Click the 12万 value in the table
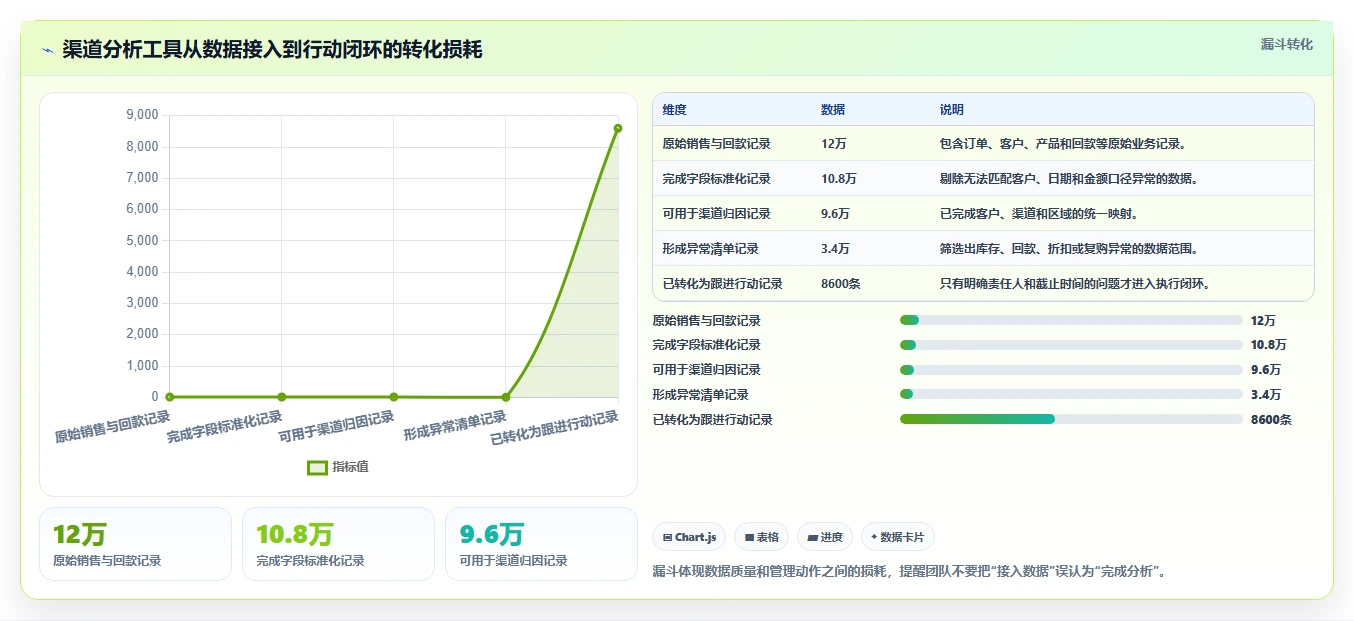Image resolution: width=1354 pixels, height=621 pixels. (x=834, y=144)
